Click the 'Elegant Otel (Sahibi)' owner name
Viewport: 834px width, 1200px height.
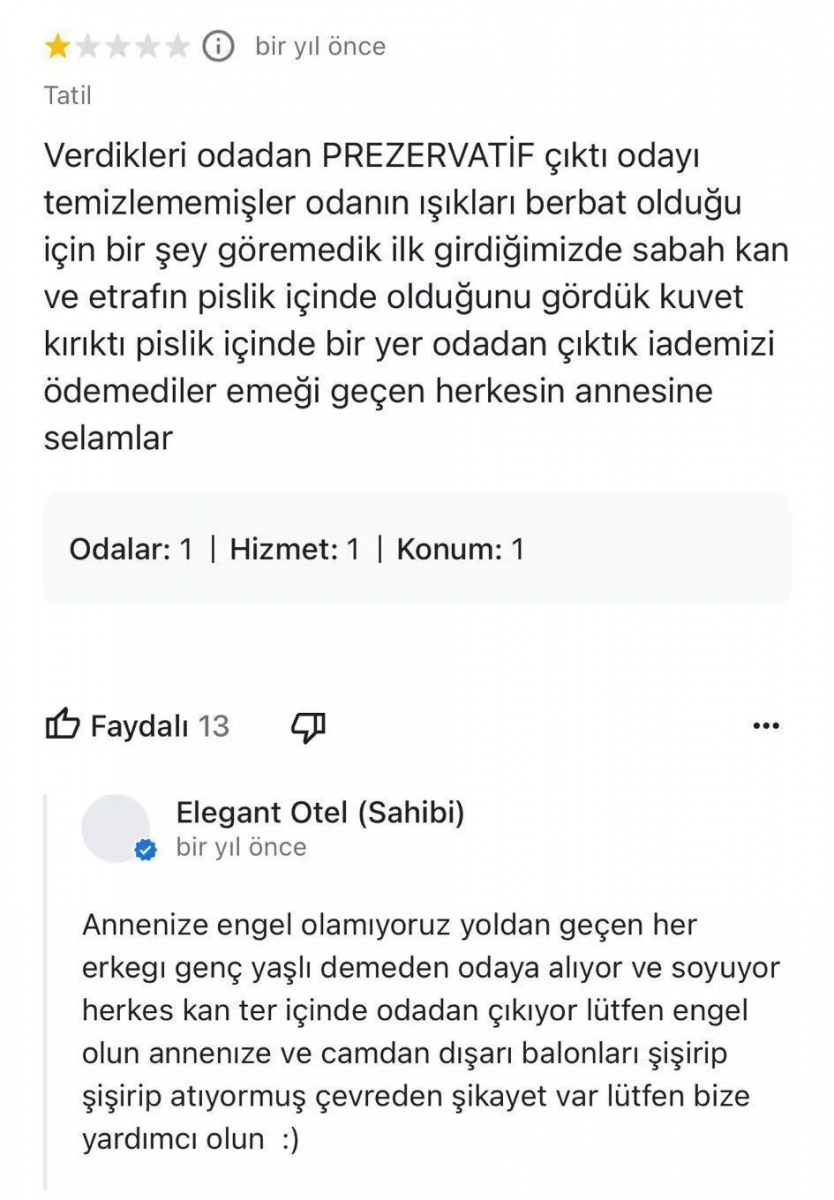point(320,813)
